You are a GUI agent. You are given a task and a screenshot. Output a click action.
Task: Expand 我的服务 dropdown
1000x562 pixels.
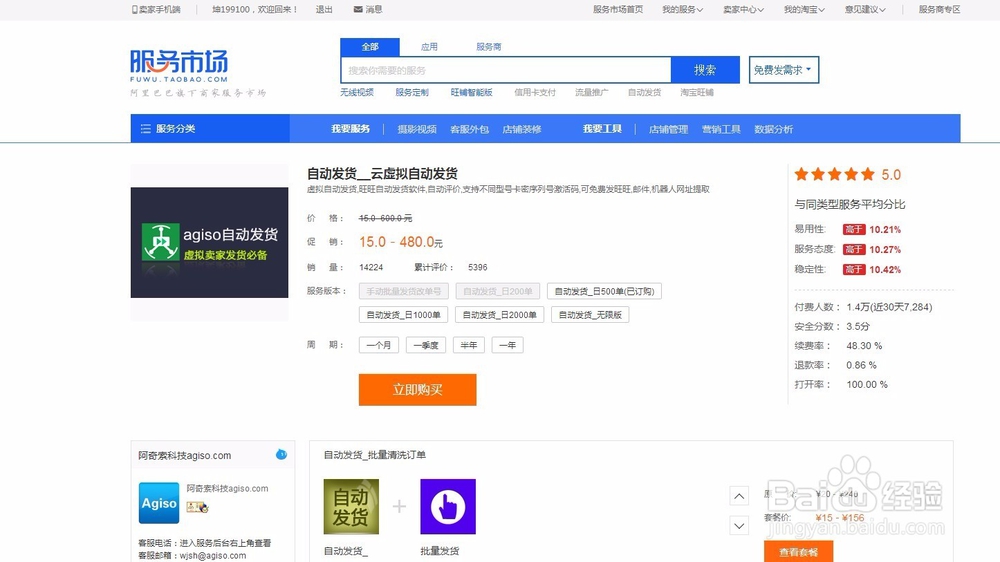click(x=682, y=10)
